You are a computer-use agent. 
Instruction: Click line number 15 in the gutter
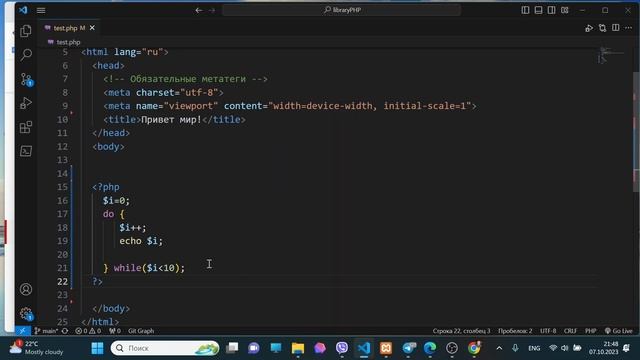tap(62, 187)
